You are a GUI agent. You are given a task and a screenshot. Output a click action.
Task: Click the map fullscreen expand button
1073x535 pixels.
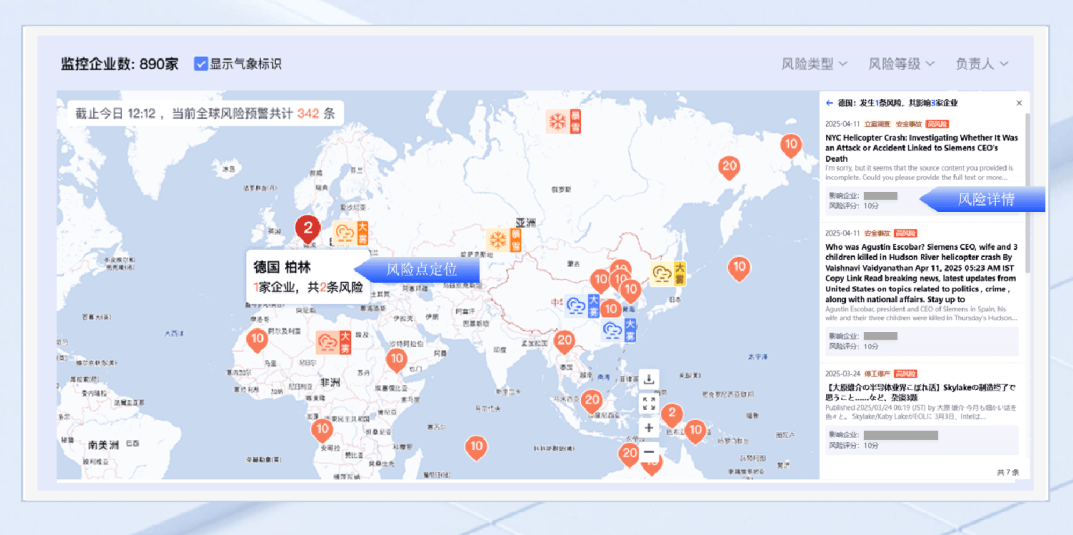pos(649,403)
